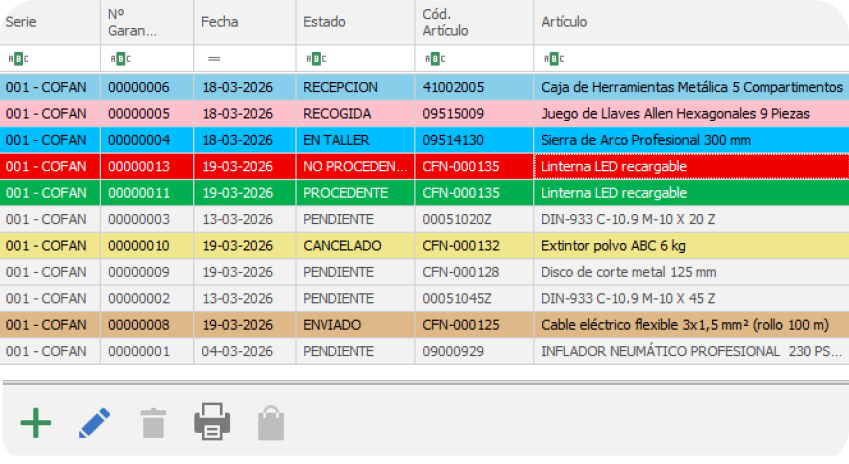Open filter operator icon for Serie column
The width and height of the screenshot is (849, 464).
(18, 58)
